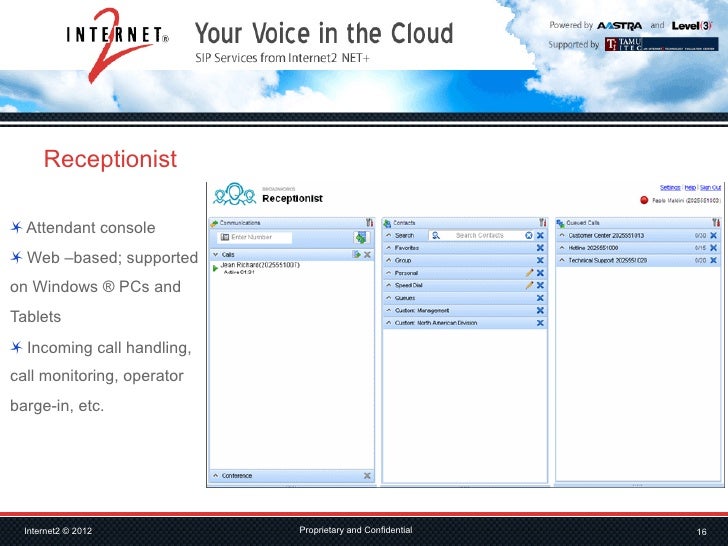Open Queued Calls panel options icon
Screen dimensions: 728x546
pyautogui.click(x=716, y=223)
